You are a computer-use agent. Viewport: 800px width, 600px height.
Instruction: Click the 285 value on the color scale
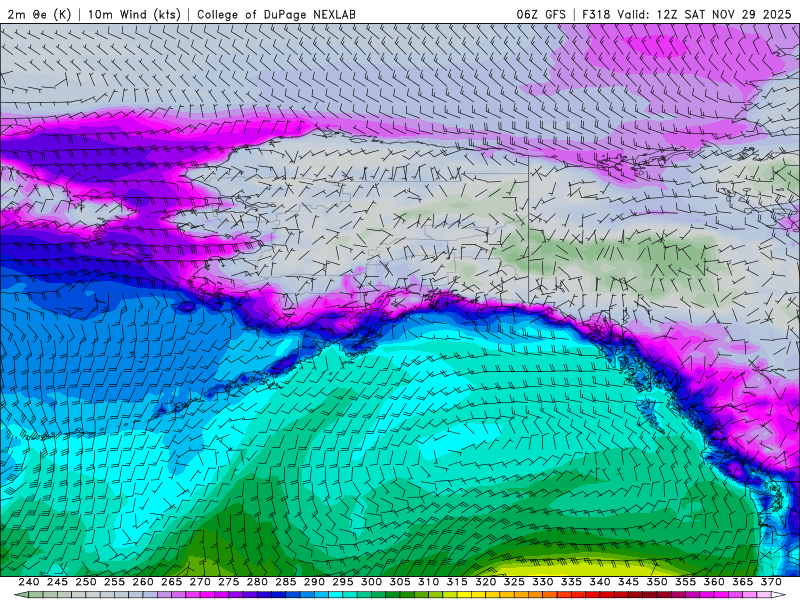286,582
